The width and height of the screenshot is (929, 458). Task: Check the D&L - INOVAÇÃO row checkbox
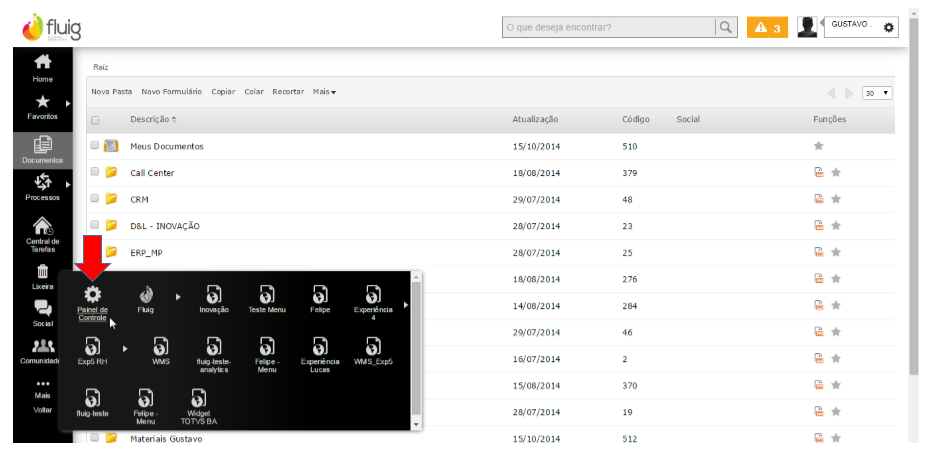coord(95,225)
